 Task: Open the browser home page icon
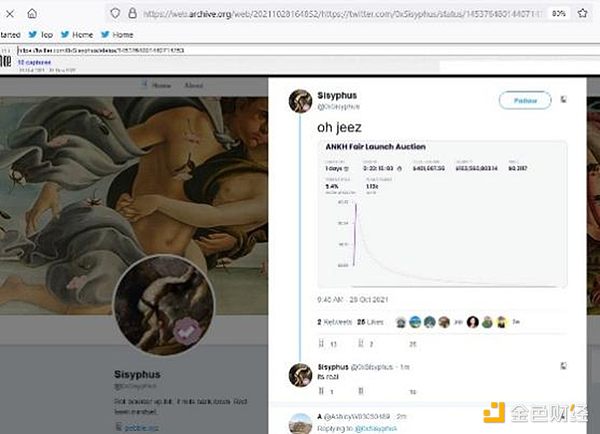point(32,14)
